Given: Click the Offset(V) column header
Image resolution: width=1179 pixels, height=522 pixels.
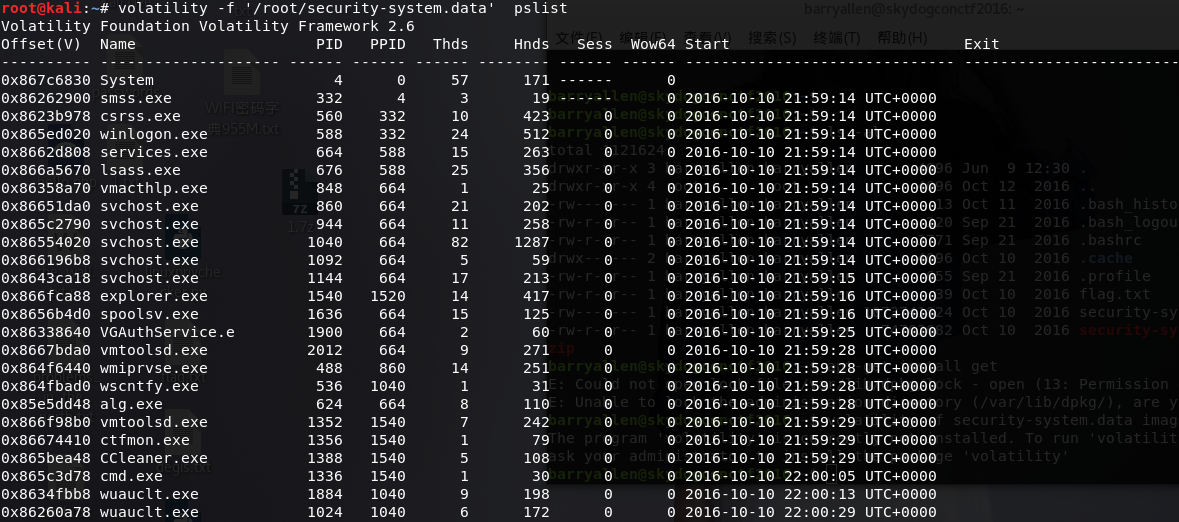Looking at the screenshot, I should pyautogui.click(x=41, y=44).
